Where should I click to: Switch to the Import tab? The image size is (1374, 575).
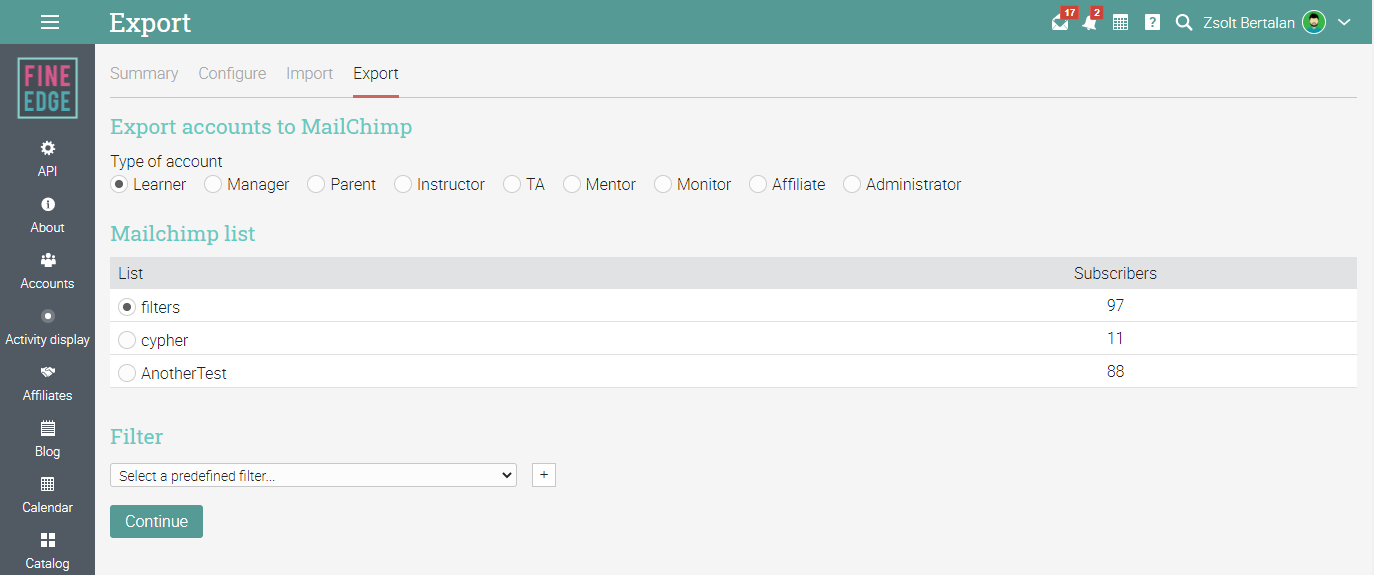[309, 73]
